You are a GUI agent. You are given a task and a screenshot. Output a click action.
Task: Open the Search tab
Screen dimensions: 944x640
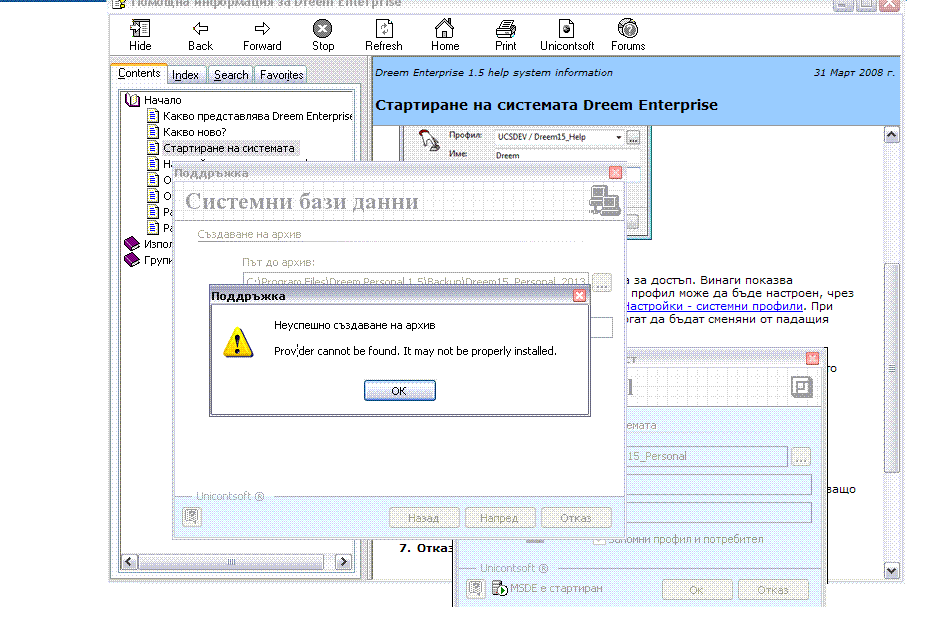[231, 75]
